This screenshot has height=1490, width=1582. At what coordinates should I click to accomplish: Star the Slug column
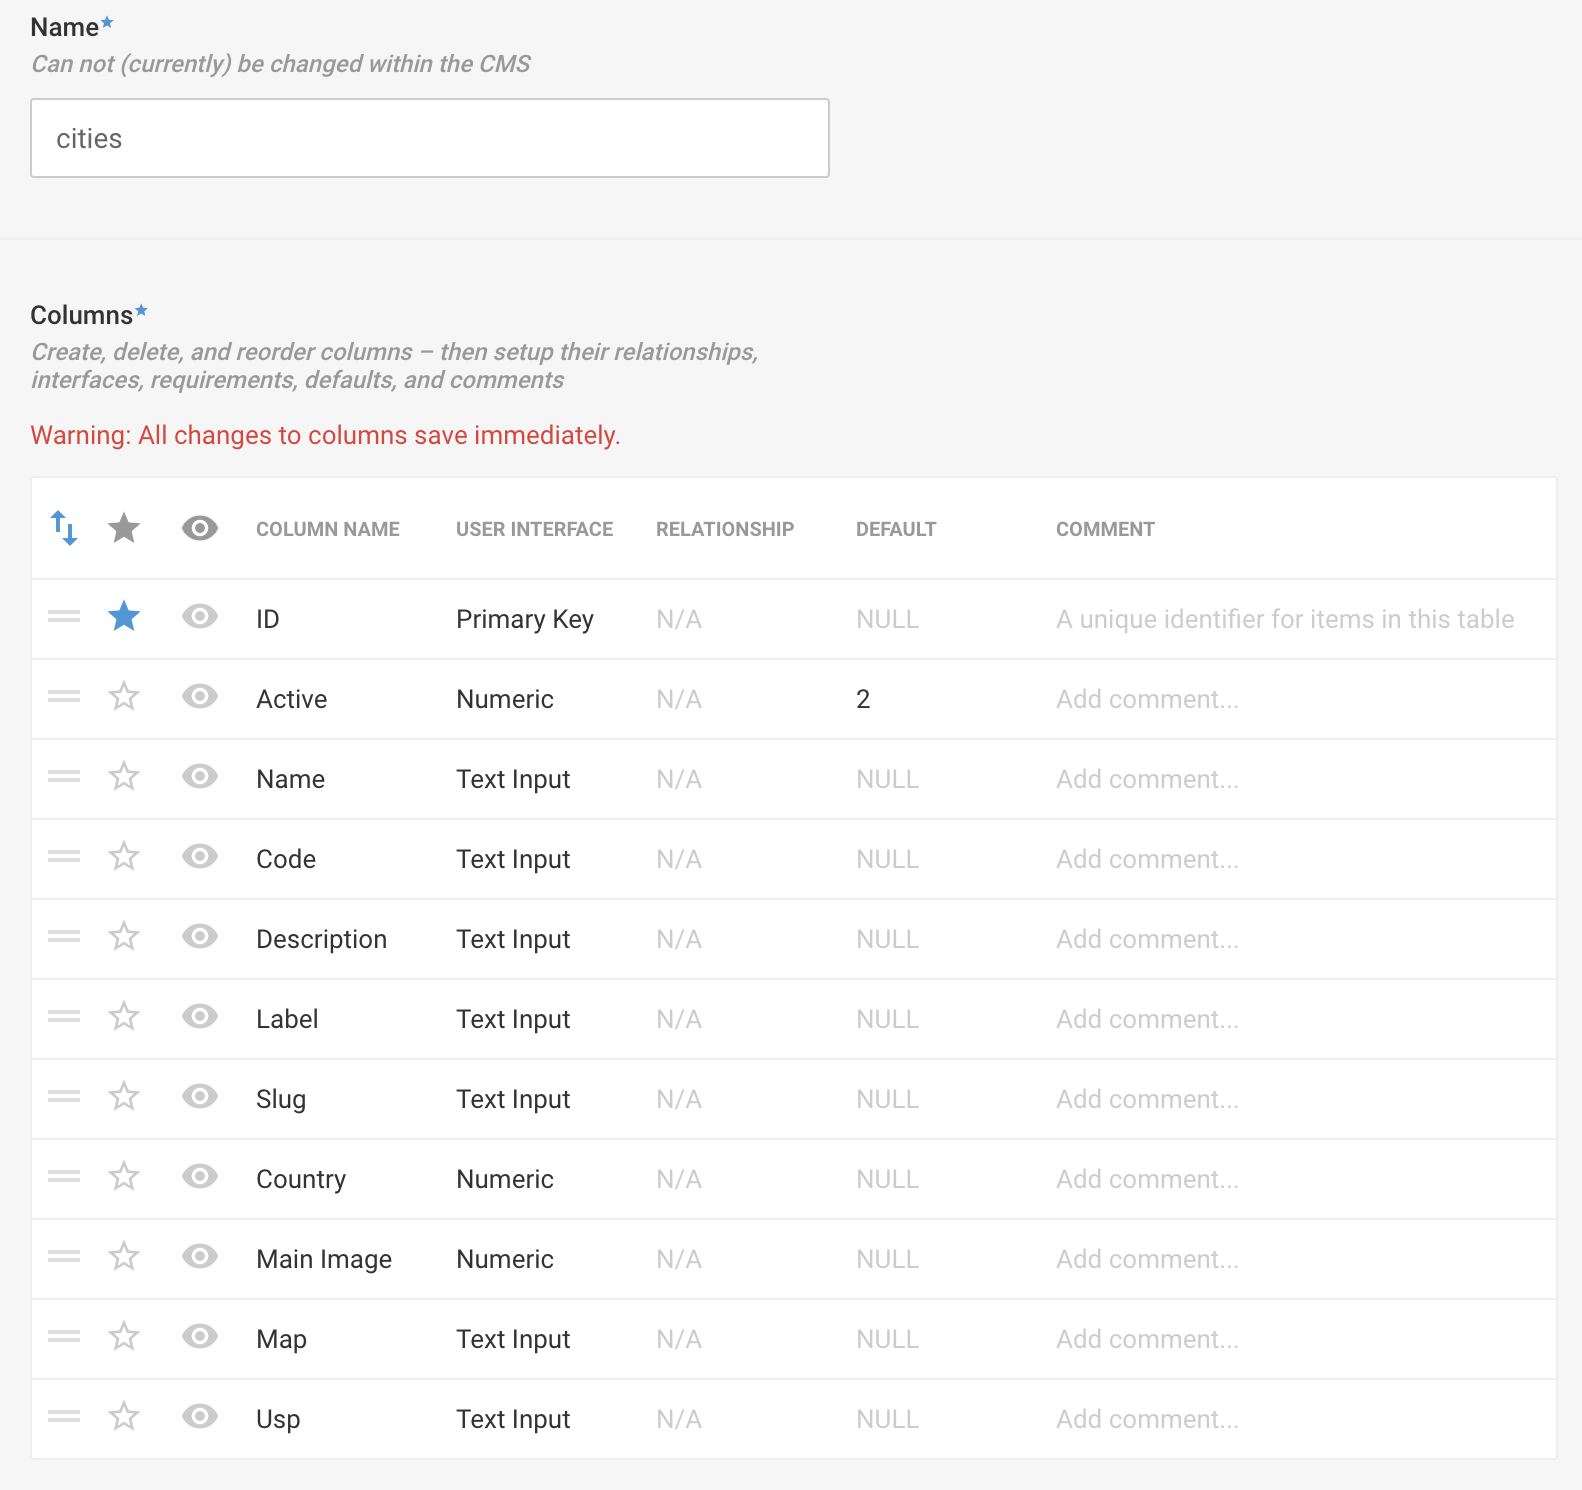tap(124, 1097)
